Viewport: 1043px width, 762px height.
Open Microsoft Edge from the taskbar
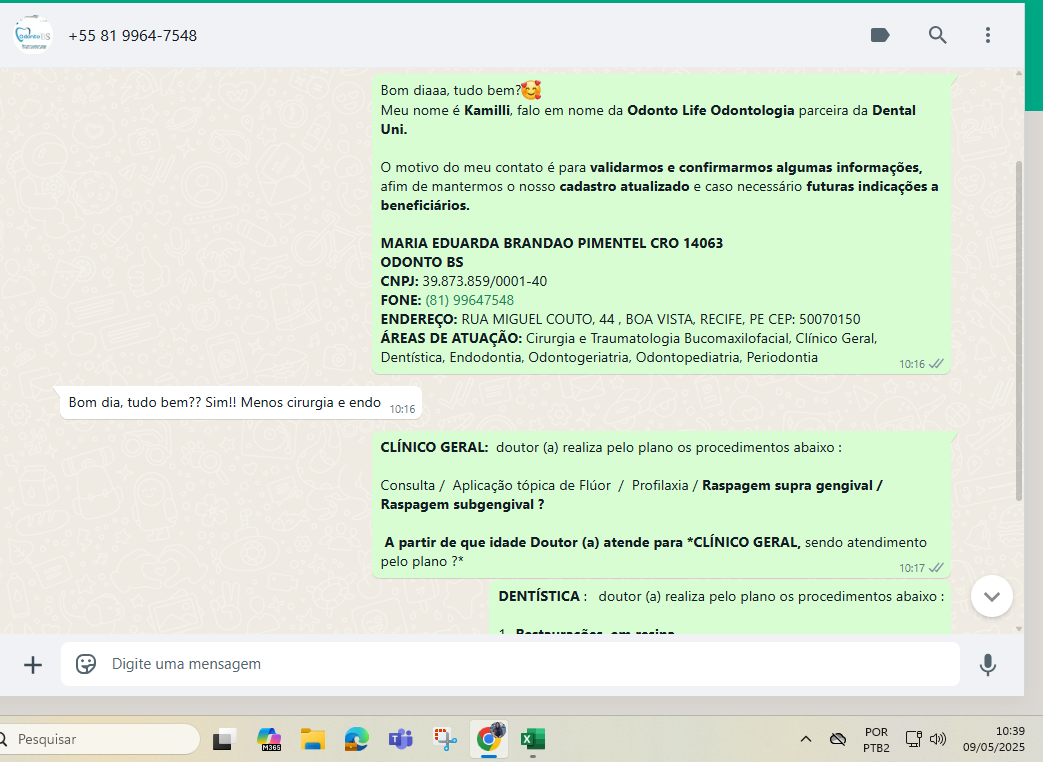tap(357, 739)
